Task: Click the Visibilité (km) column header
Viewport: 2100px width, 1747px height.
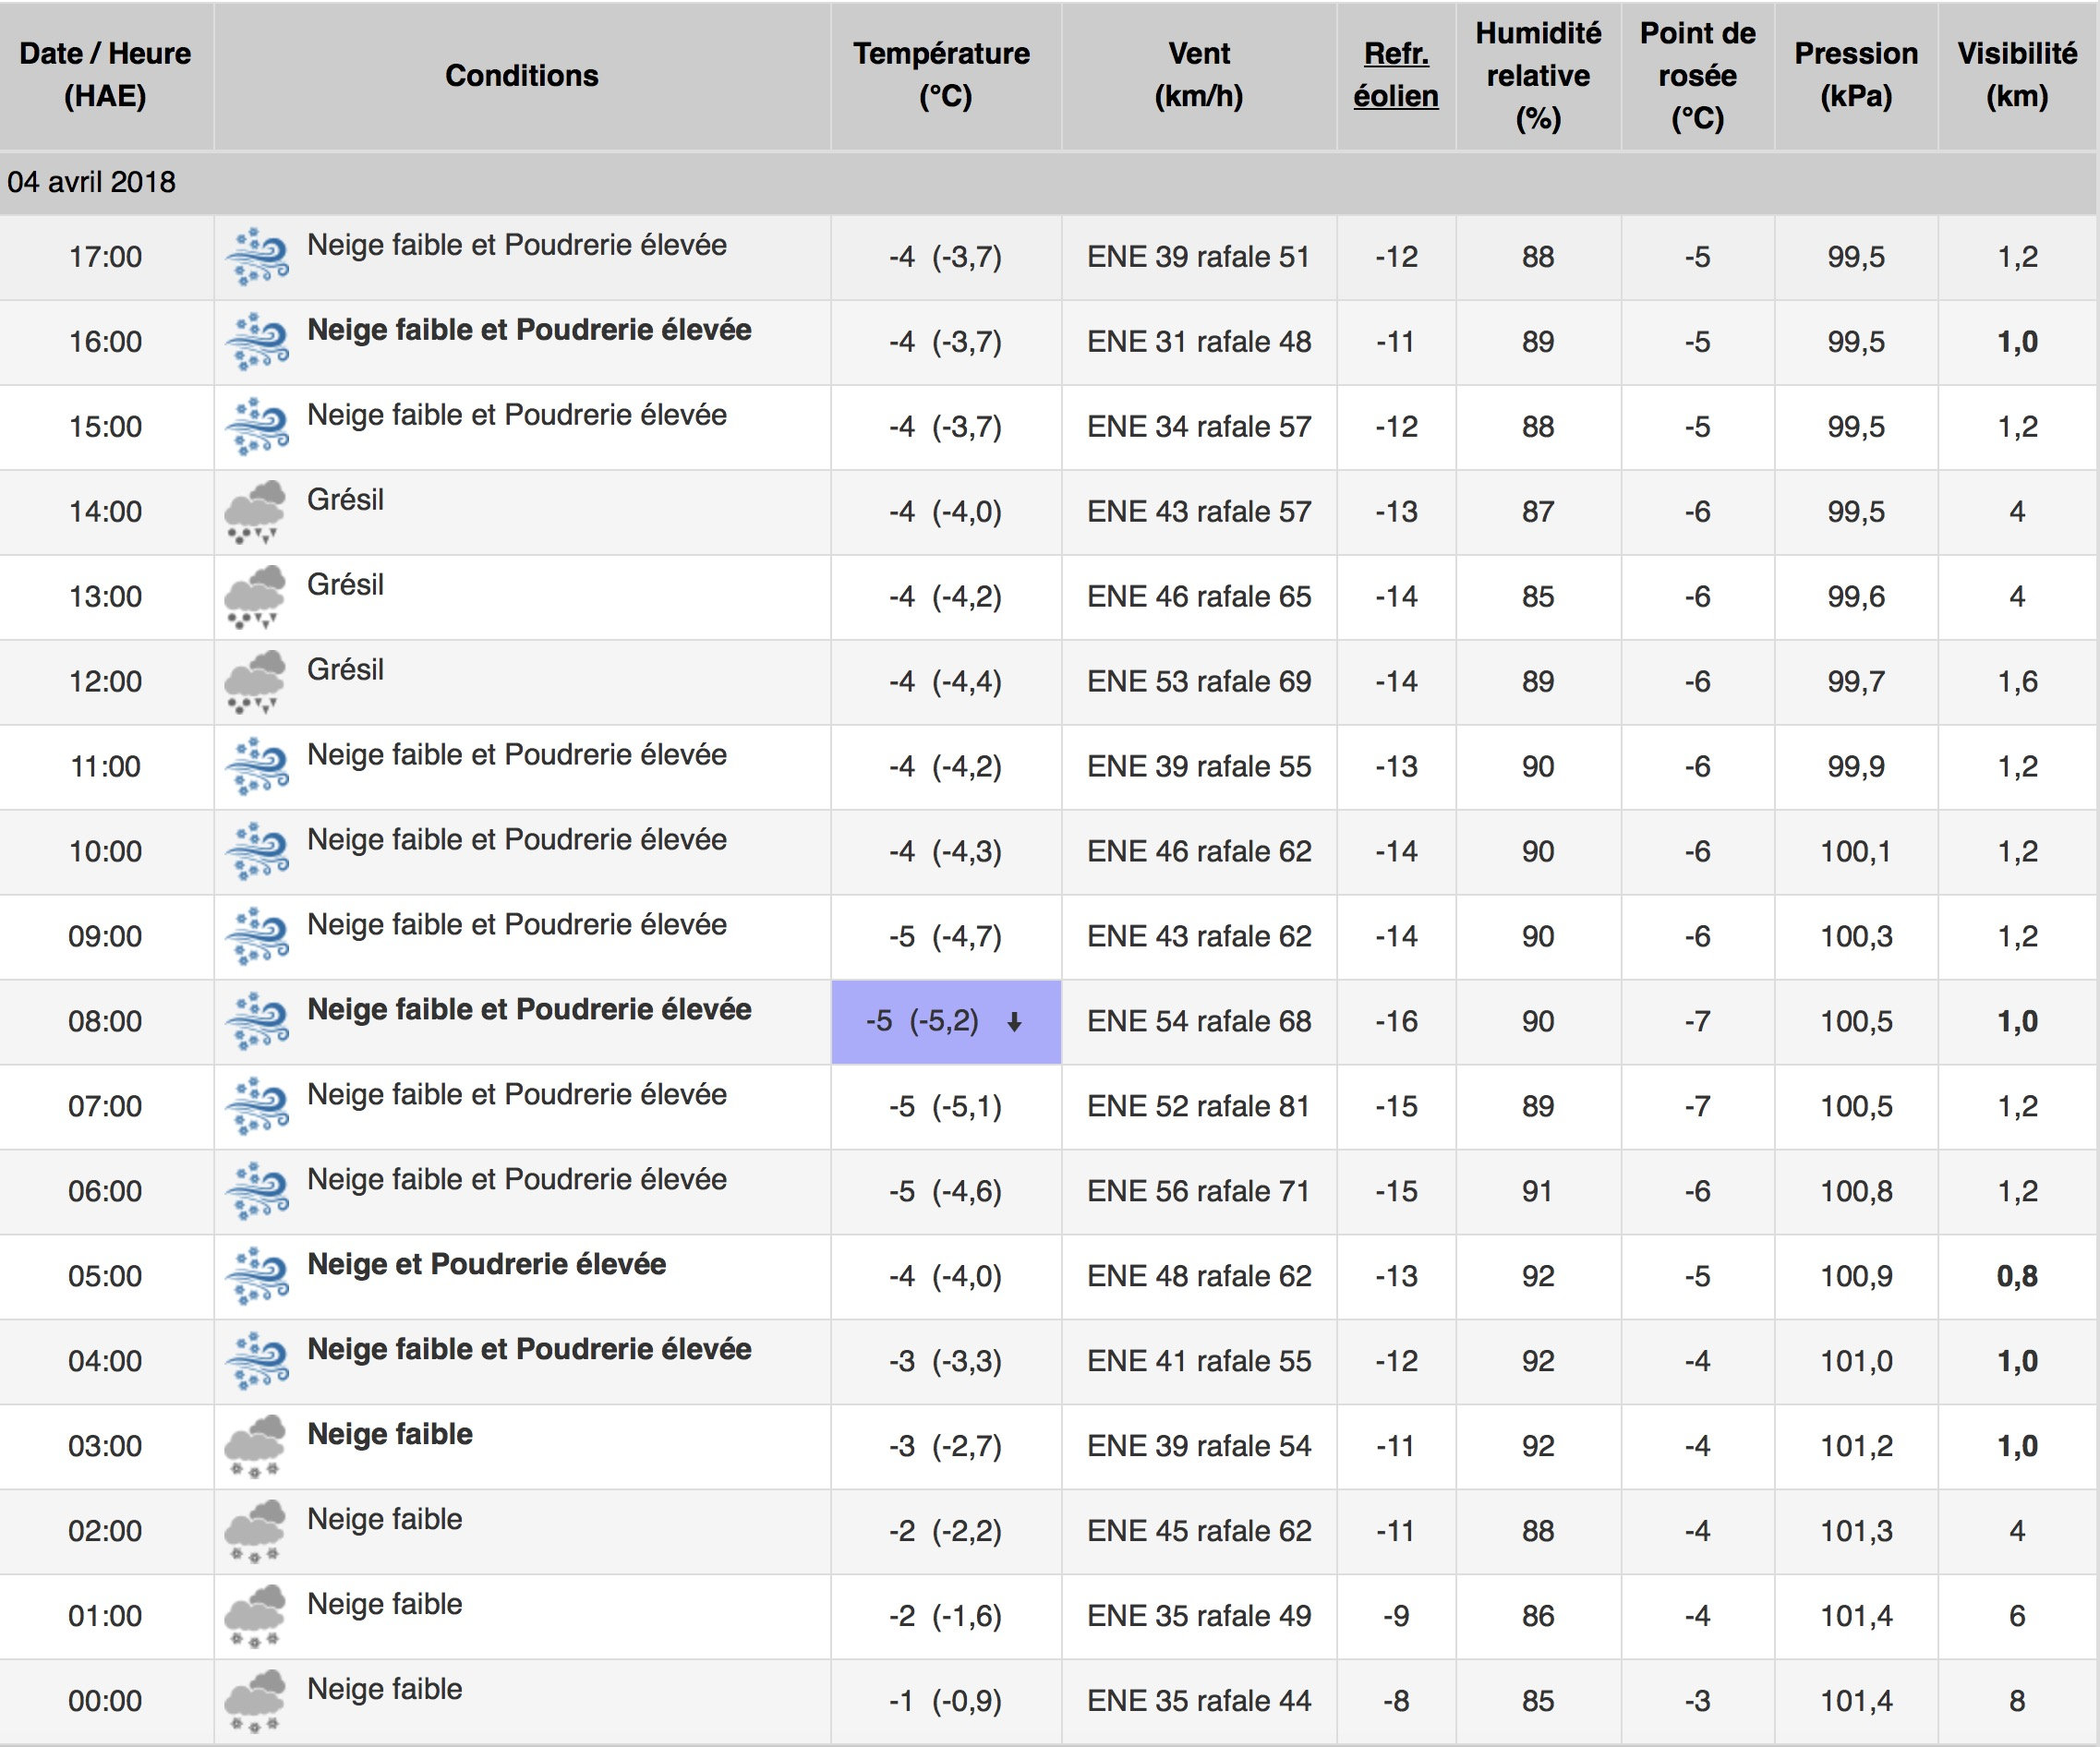Action: 2017,75
